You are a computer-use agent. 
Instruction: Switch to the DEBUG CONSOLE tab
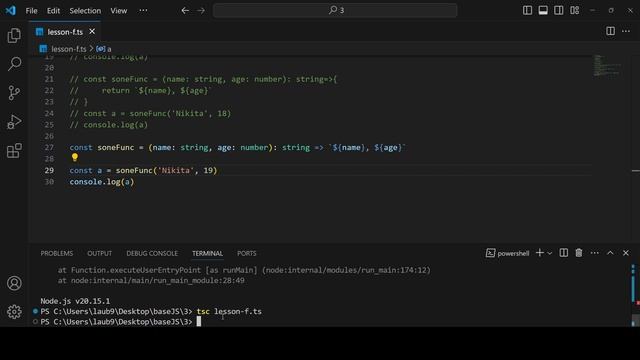click(152, 253)
